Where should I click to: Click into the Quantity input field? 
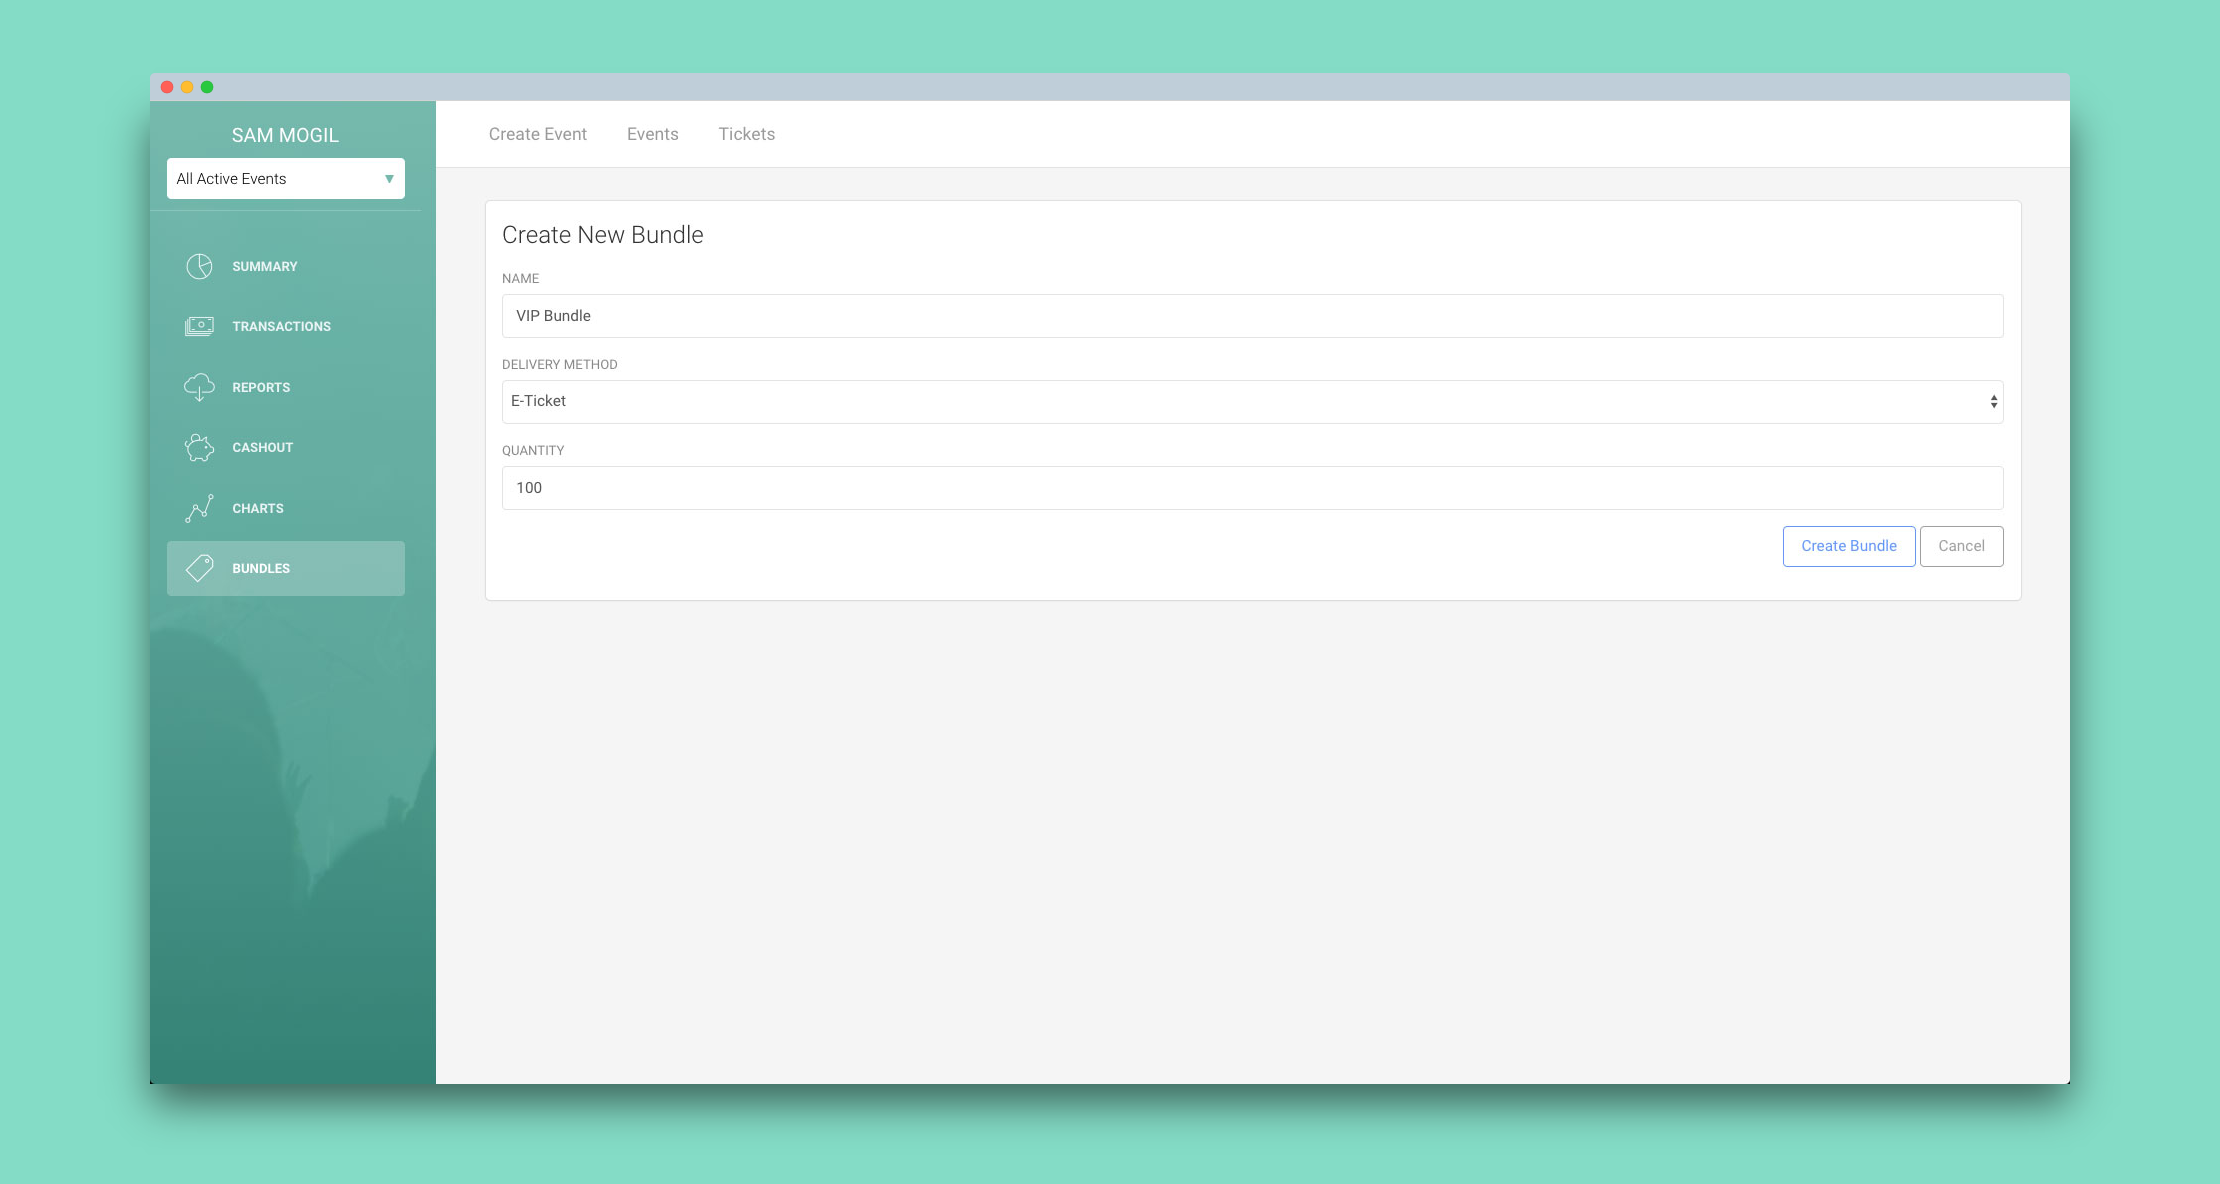tap(1252, 488)
